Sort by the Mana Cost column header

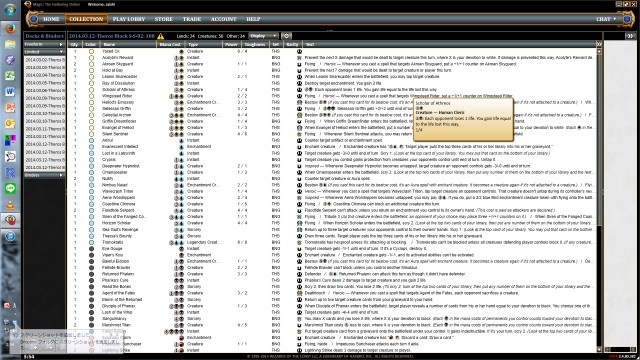coord(171,44)
